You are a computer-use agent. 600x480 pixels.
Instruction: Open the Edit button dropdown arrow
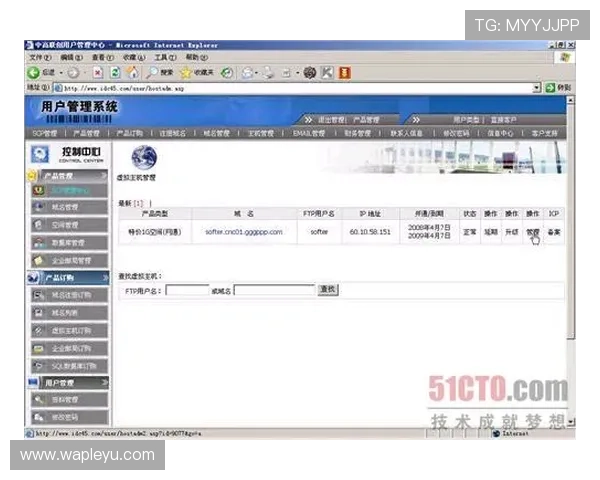pos(297,73)
